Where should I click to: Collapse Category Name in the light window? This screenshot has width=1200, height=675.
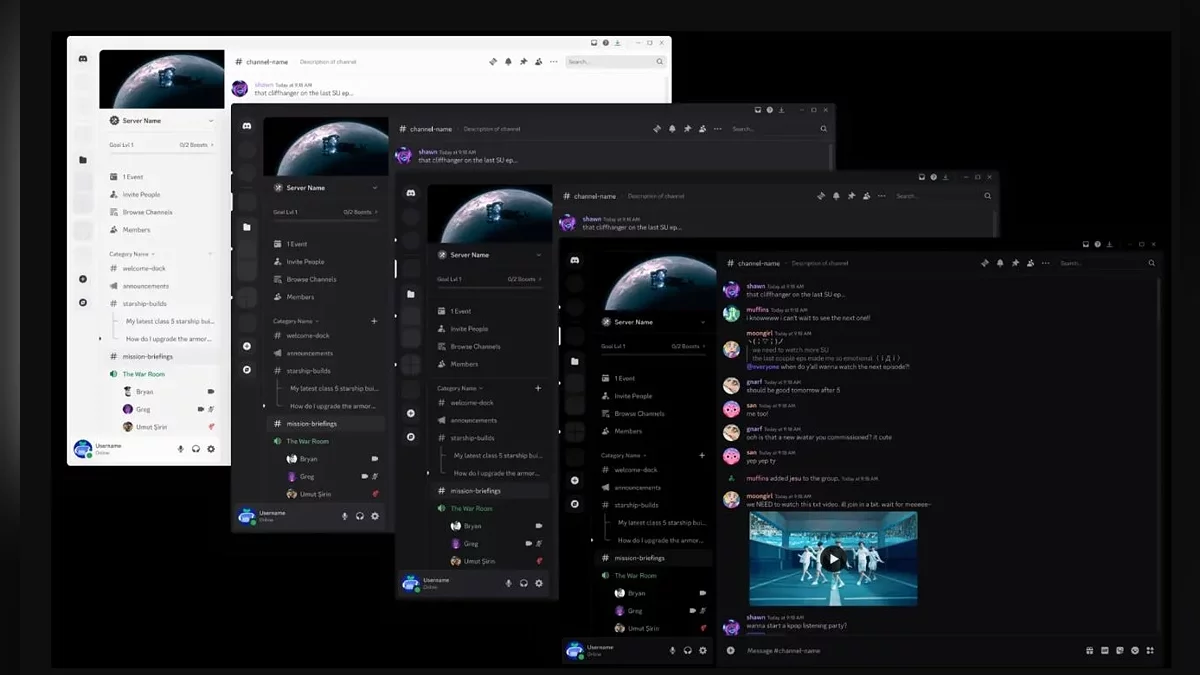133,254
